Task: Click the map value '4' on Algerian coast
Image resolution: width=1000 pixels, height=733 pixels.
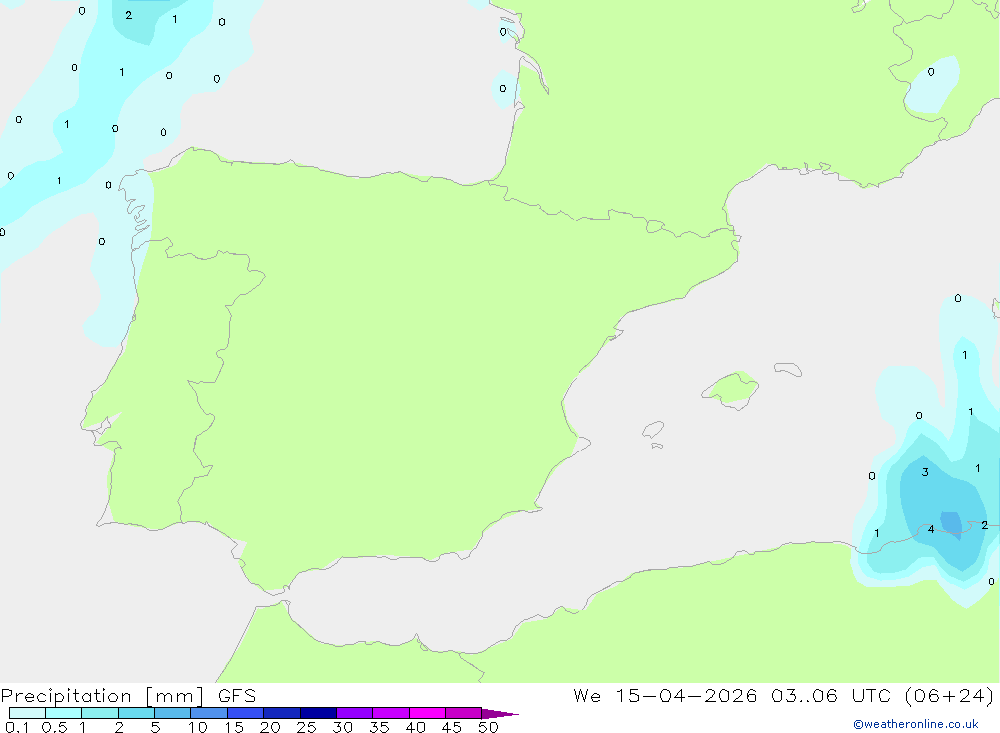Action: [x=931, y=529]
